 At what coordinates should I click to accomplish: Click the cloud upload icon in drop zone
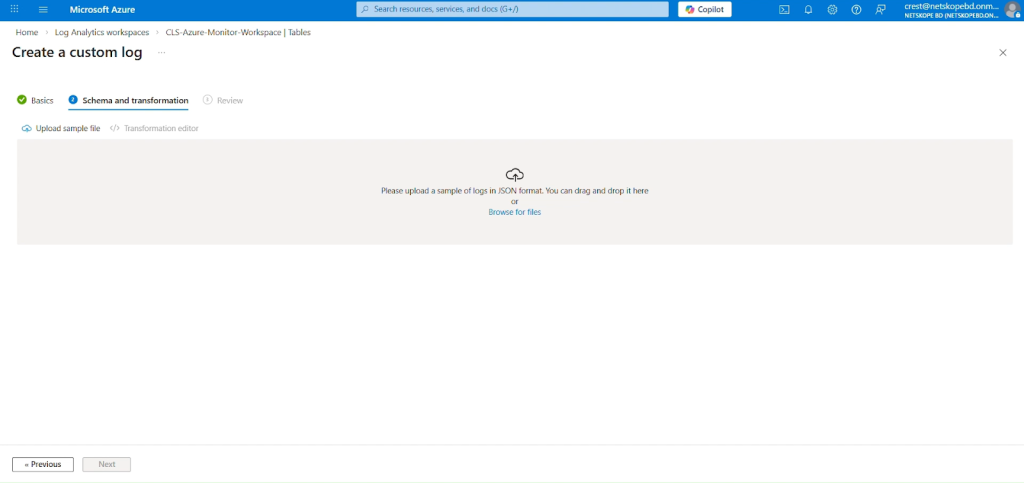click(515, 174)
